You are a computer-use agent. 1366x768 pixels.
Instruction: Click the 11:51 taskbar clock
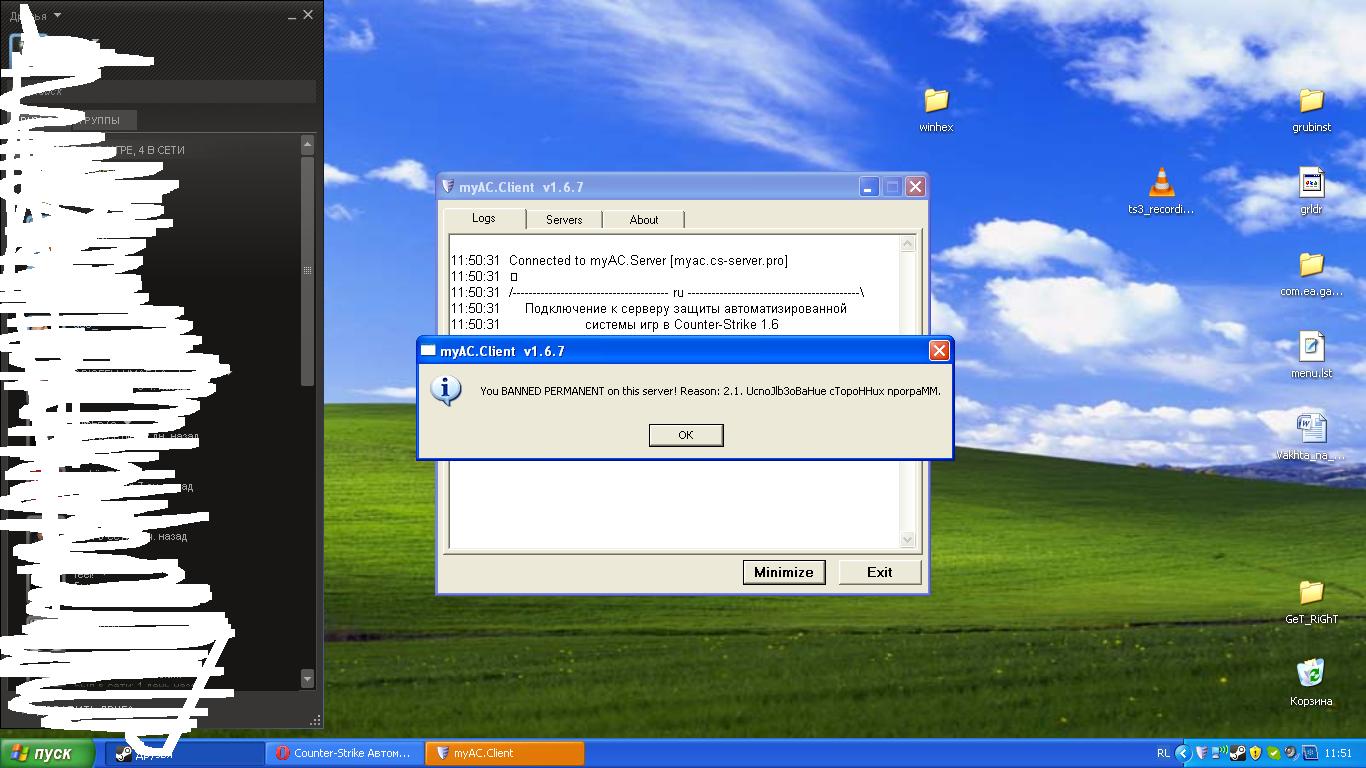[1338, 753]
